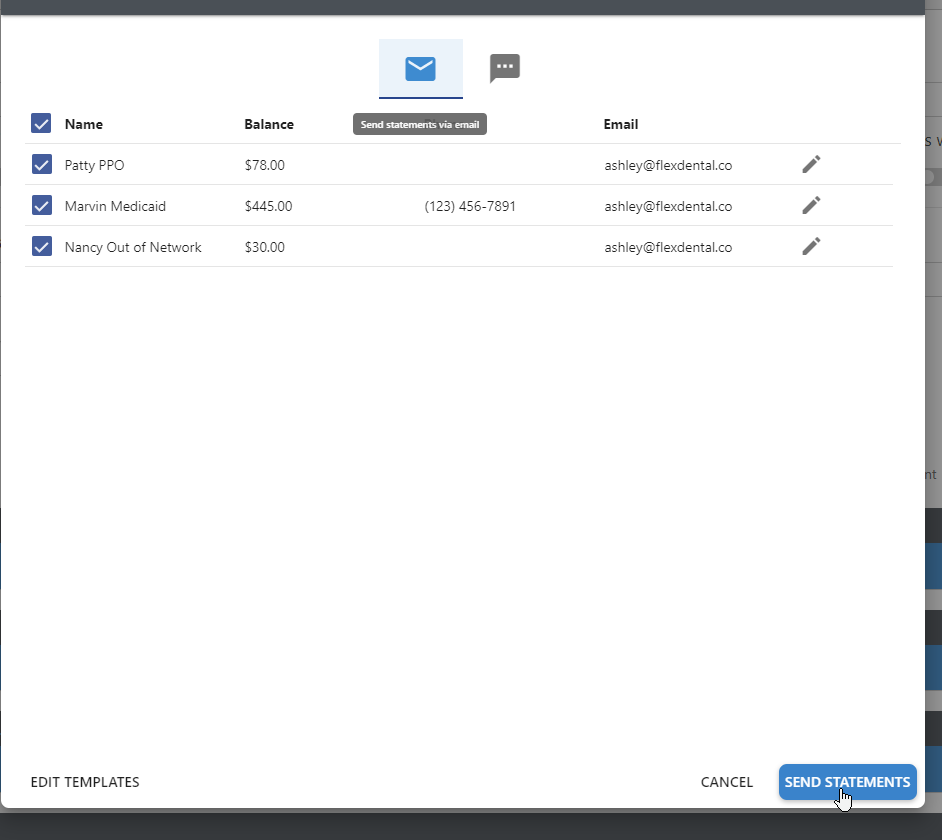This screenshot has height=840, width=942.
Task: Click the SEND STATEMENTS button
Action: [x=847, y=782]
